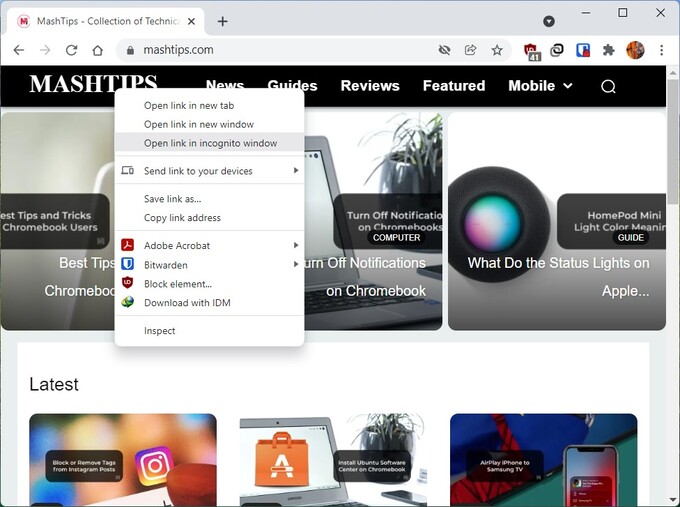Click the COMPUTER category badge

tap(396, 238)
